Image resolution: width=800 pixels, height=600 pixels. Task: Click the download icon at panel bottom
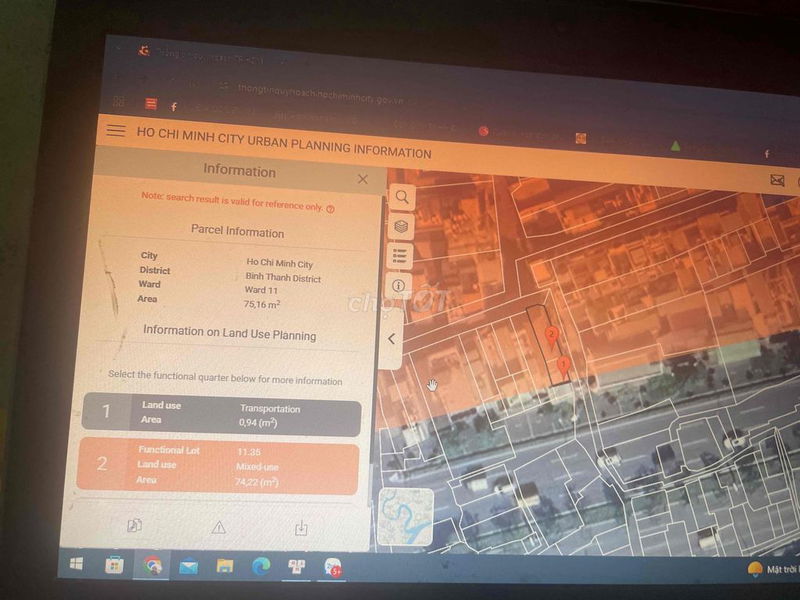[x=300, y=528]
